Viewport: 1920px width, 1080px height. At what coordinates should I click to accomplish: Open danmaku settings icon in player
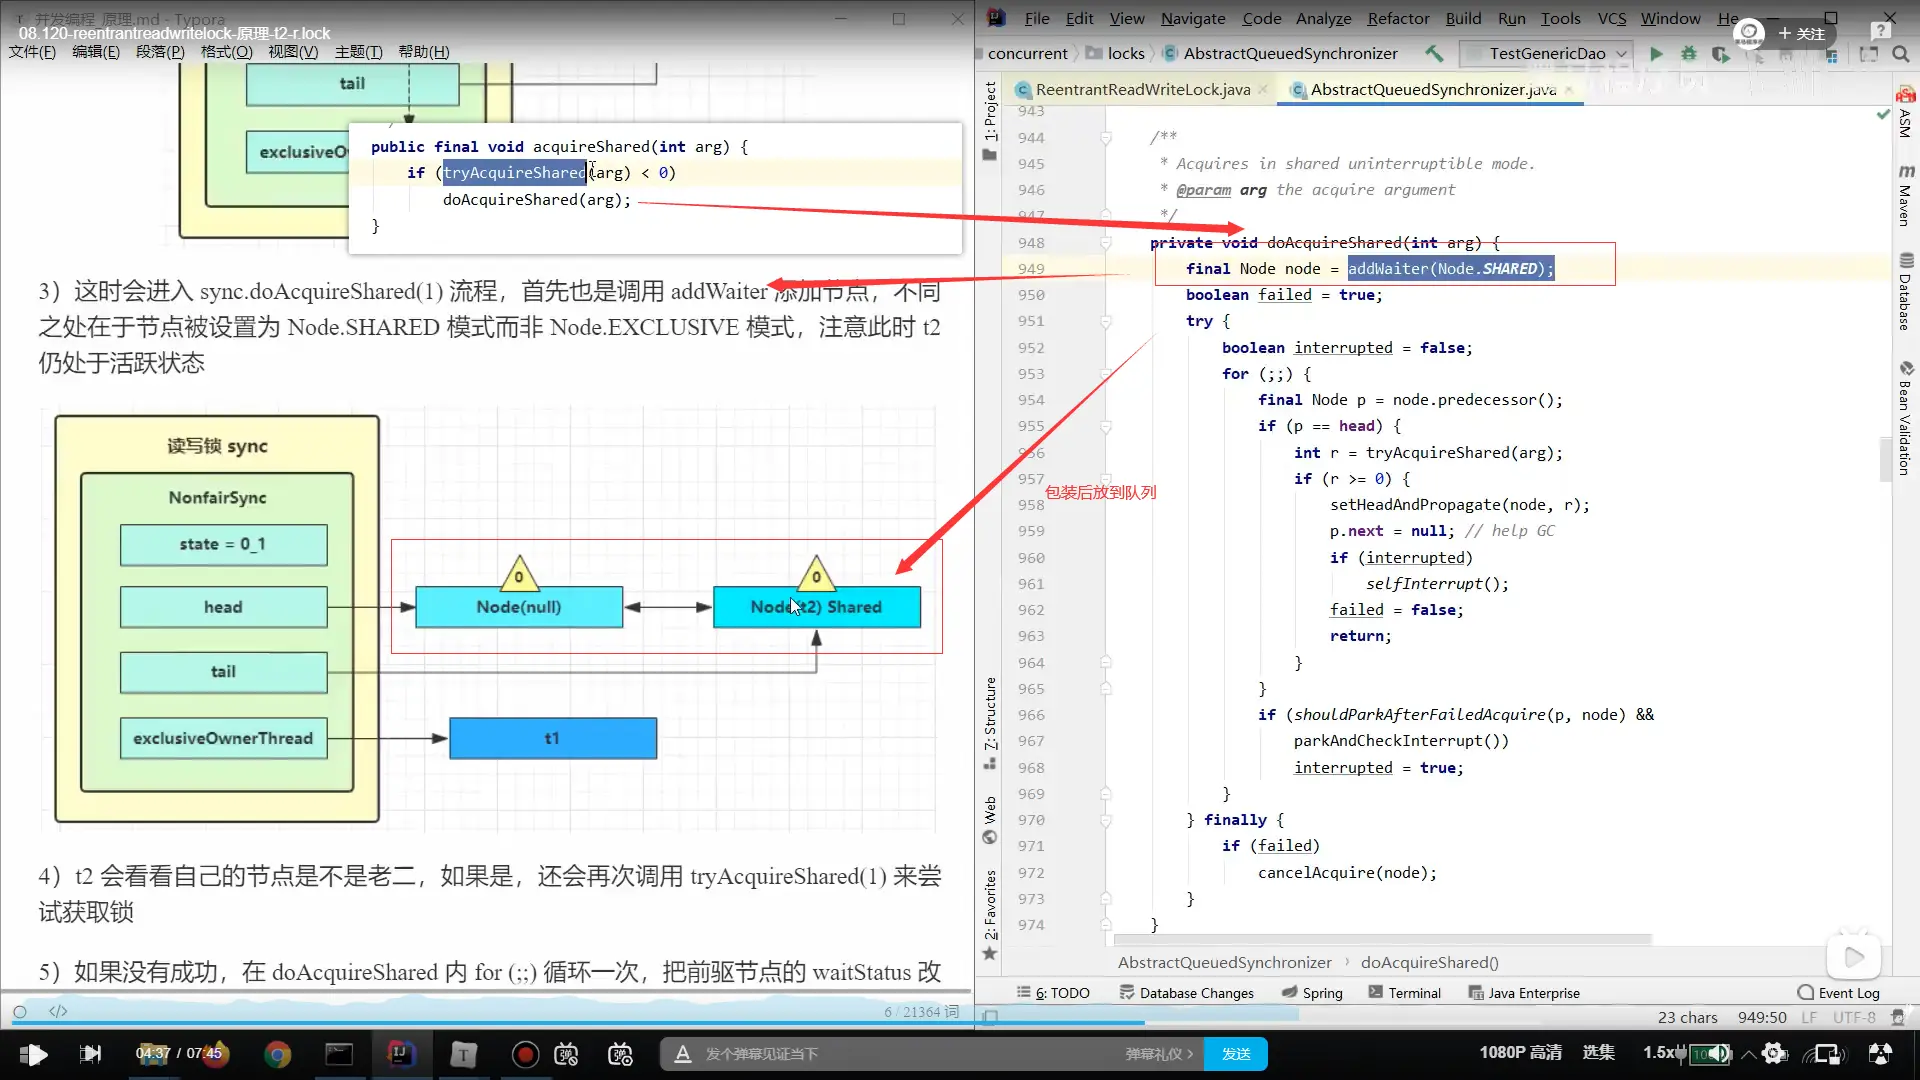(620, 1053)
